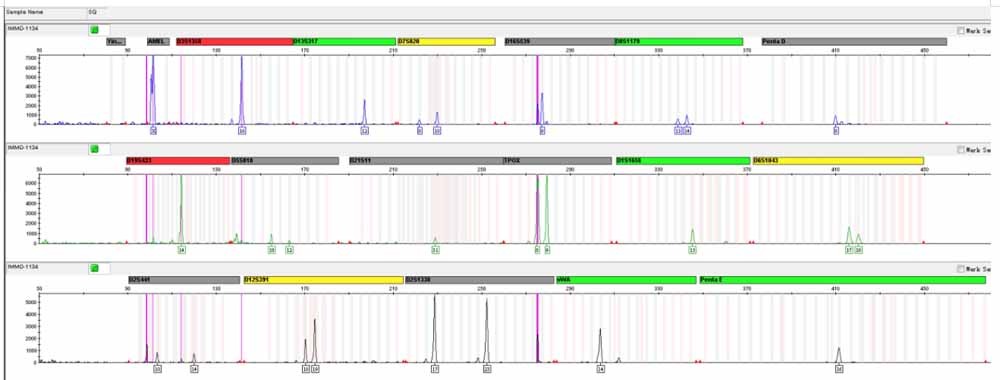Screen dimensions: 1000x380
Task: Check Mark Sample box for top panel
Action: coord(960,31)
